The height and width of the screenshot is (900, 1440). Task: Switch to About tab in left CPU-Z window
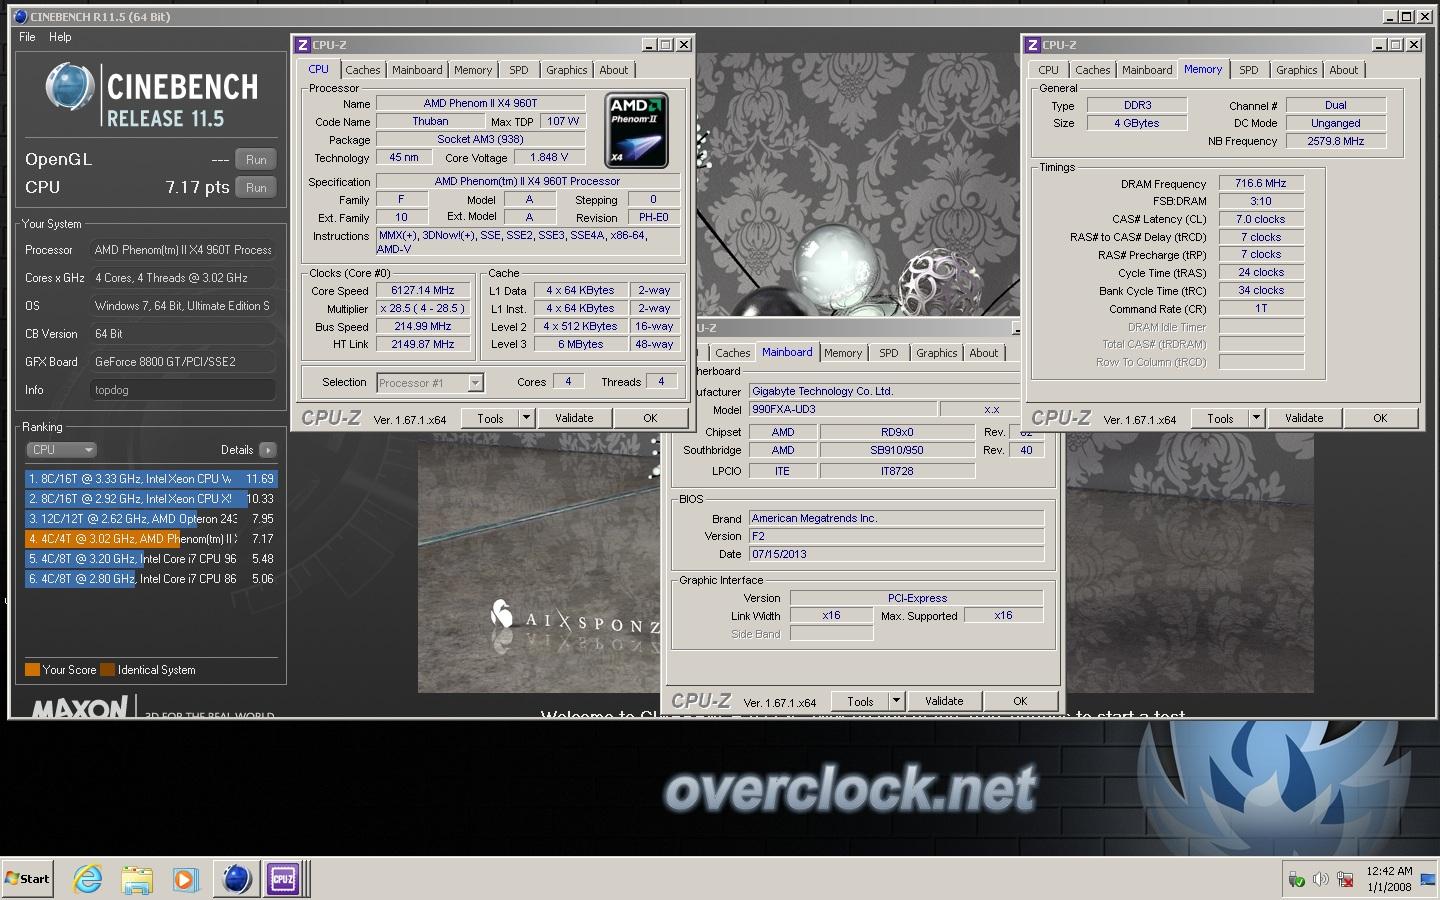click(614, 70)
